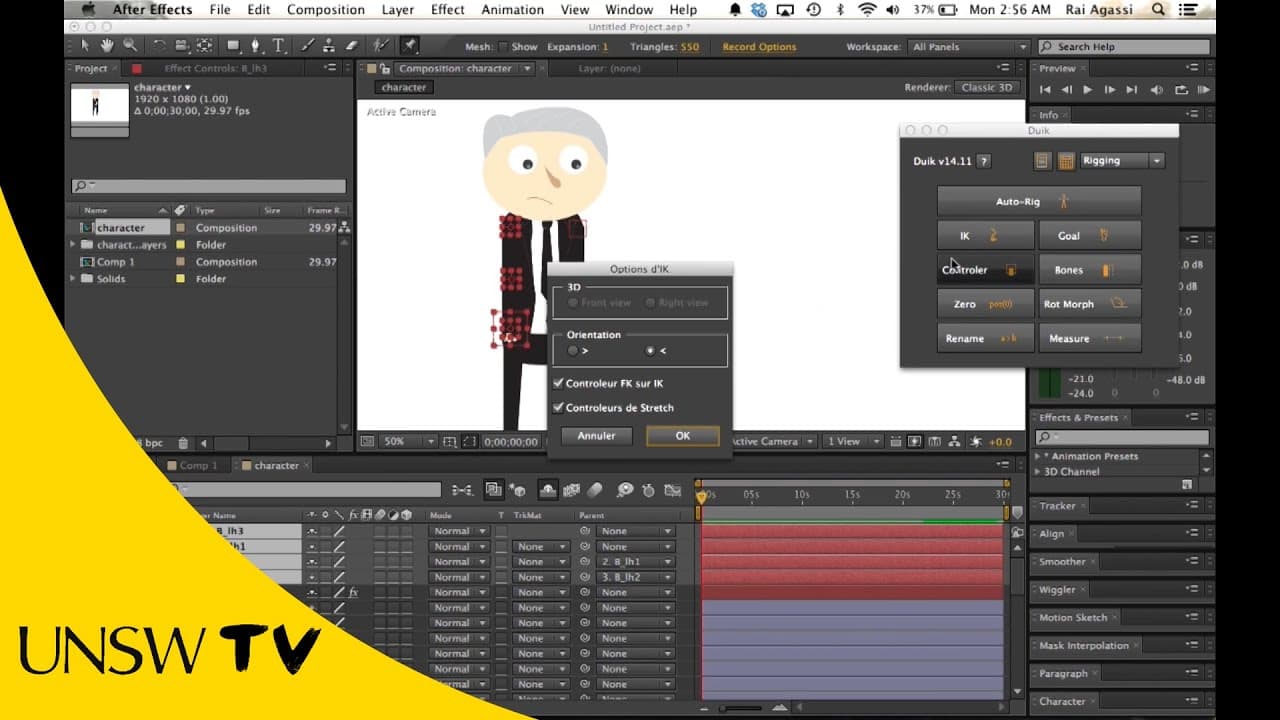Screen dimensions: 1280x720
Task: Open the Animation menu
Action: tap(513, 10)
